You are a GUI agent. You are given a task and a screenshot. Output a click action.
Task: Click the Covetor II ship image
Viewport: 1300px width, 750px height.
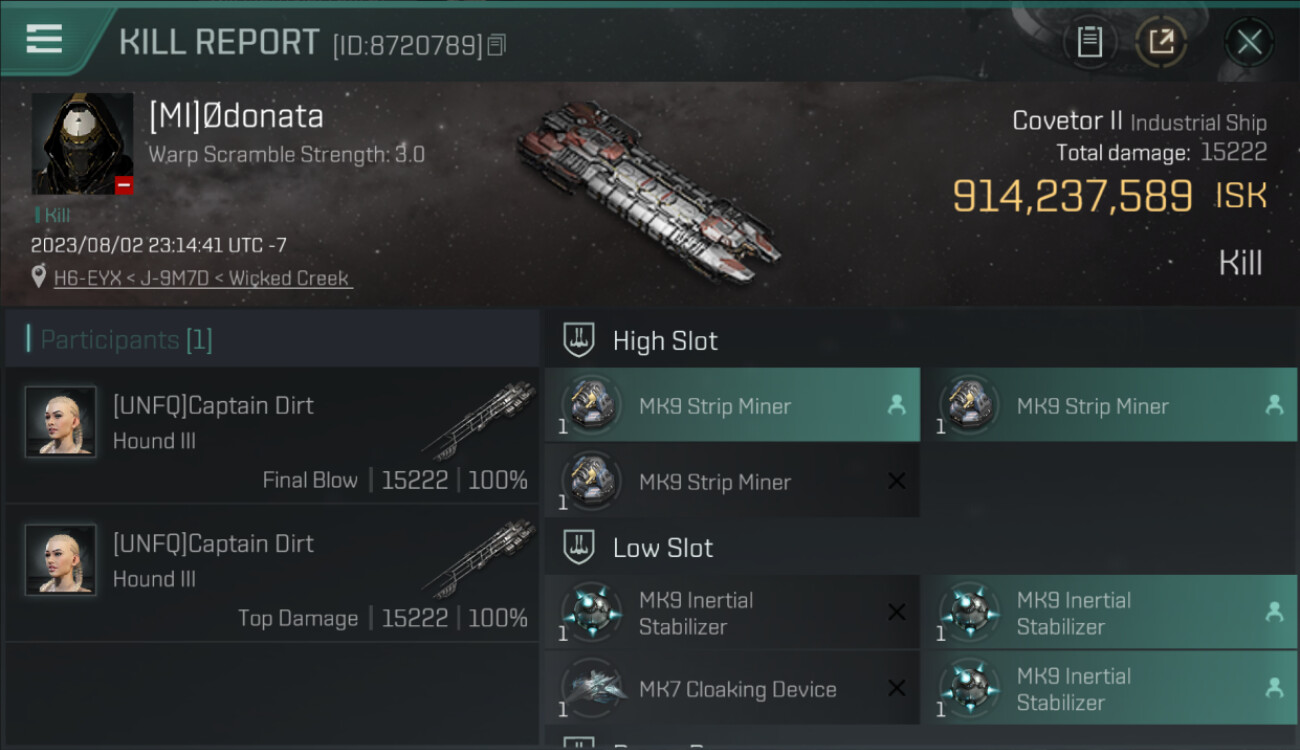click(x=648, y=190)
